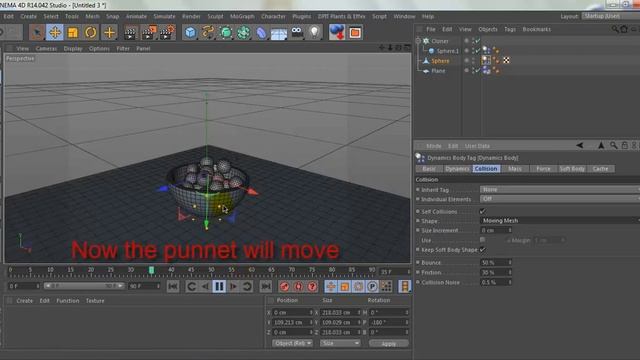Open the Object Manager Tags menu
This screenshot has width=640, height=360.
point(509,29)
